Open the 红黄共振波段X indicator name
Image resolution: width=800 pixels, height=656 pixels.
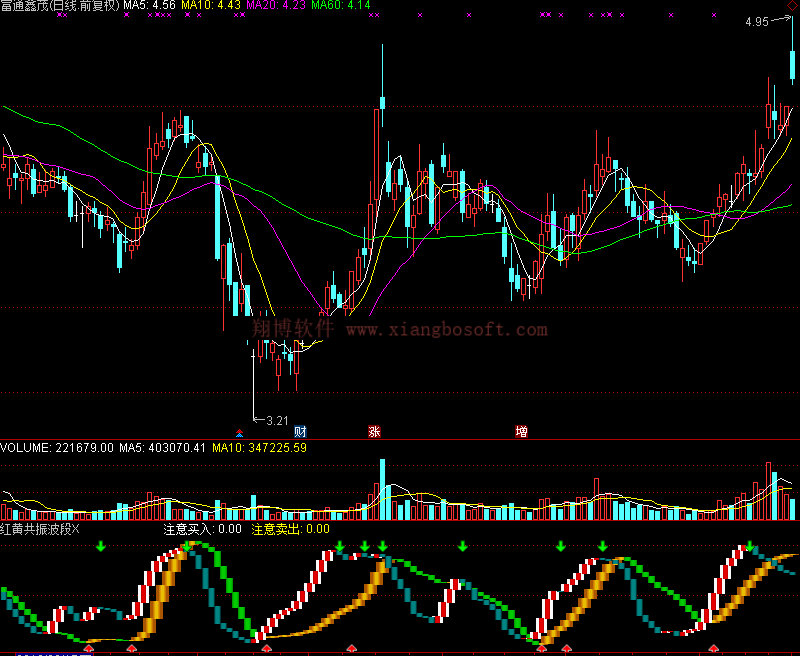point(40,528)
